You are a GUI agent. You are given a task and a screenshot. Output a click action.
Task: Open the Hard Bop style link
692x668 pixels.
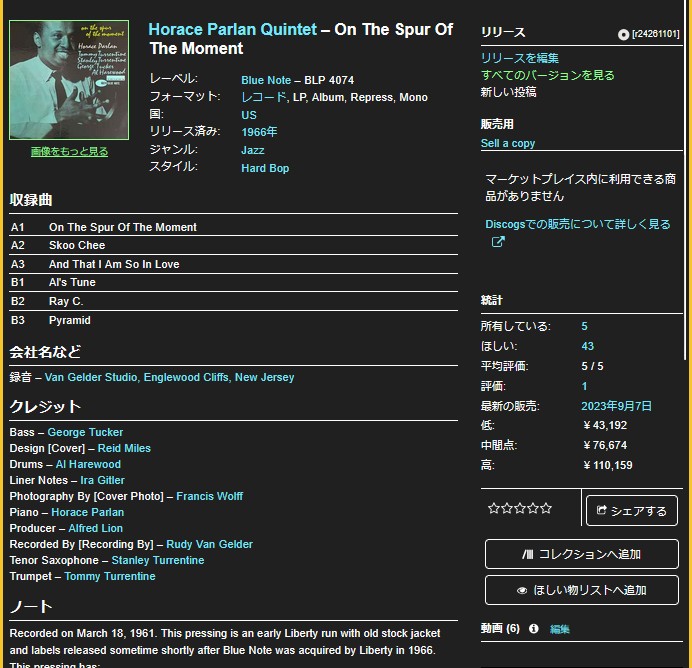265,168
